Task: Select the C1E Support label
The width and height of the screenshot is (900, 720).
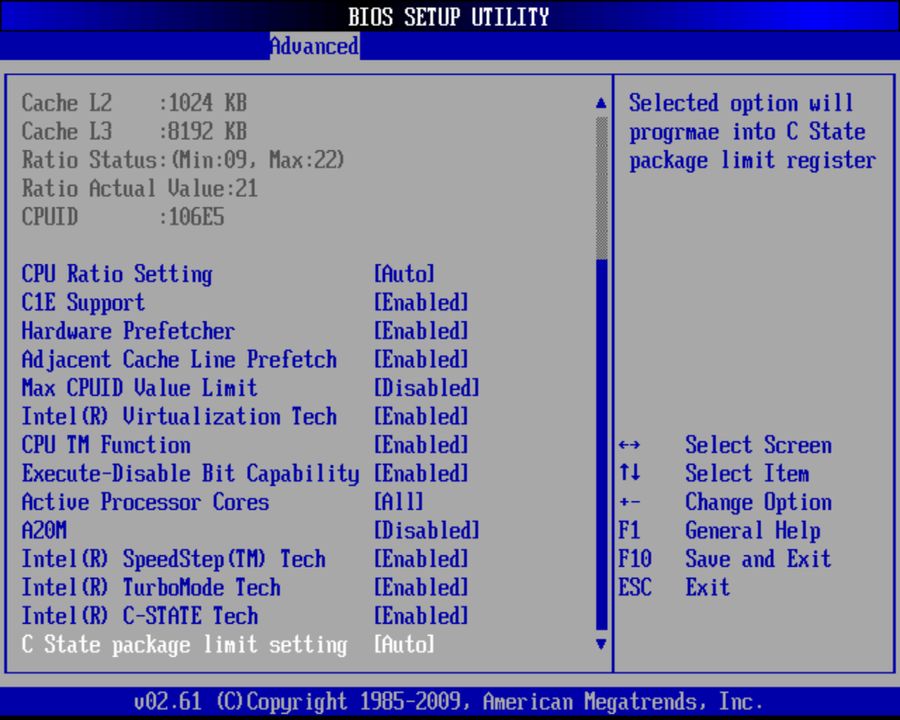Action: (x=83, y=303)
